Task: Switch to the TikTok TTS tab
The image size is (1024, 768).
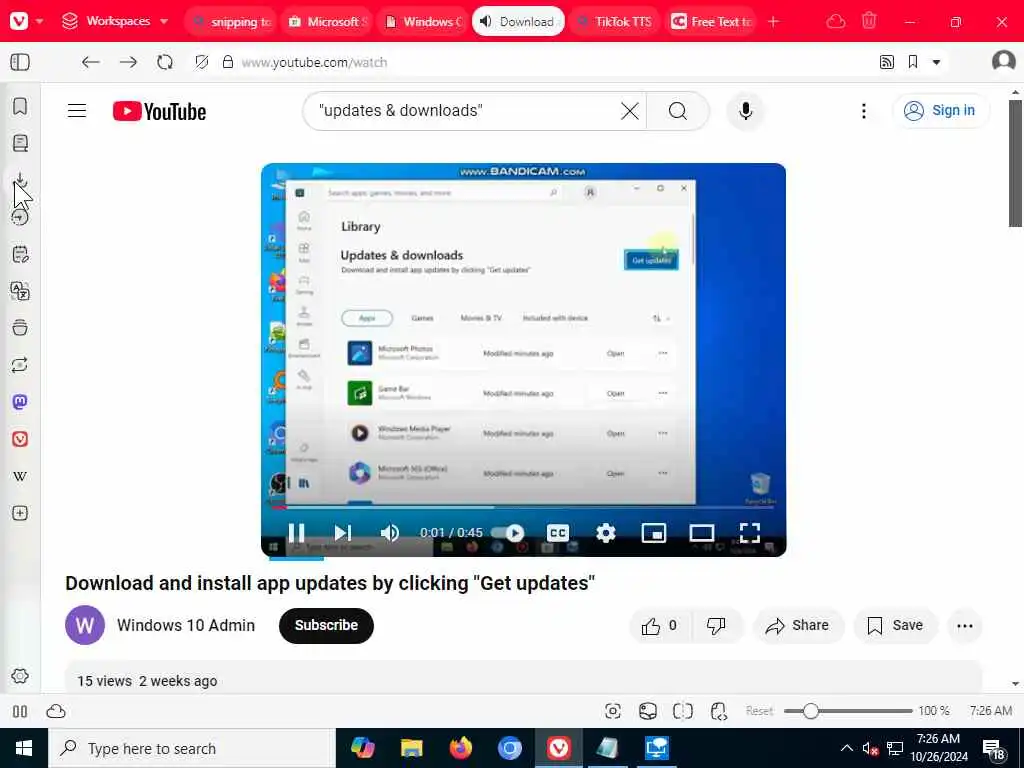Action: click(615, 22)
